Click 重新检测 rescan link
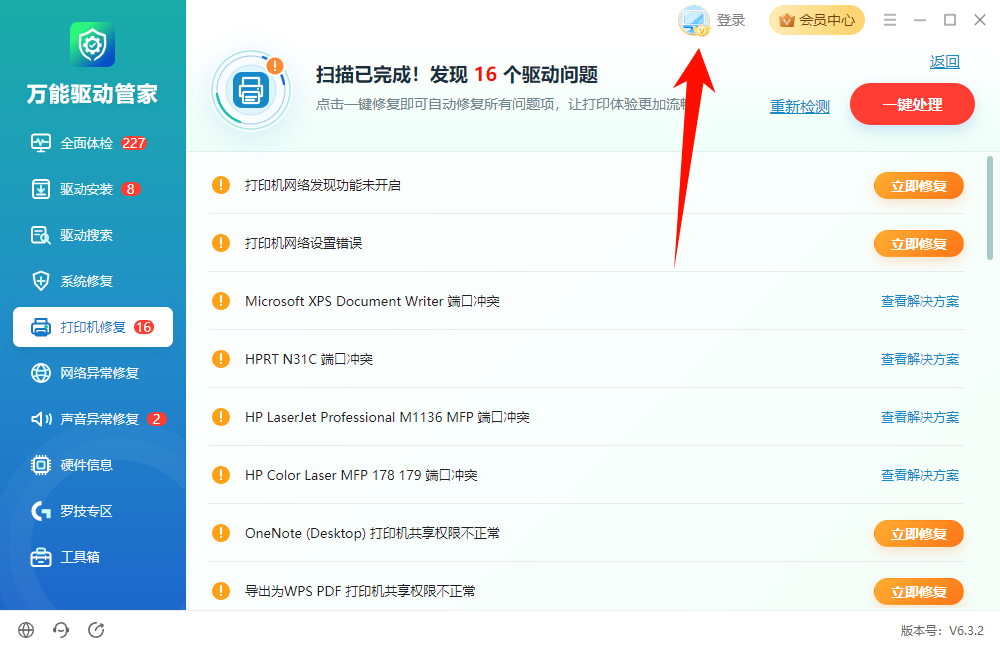1000x650 pixels. (x=800, y=106)
